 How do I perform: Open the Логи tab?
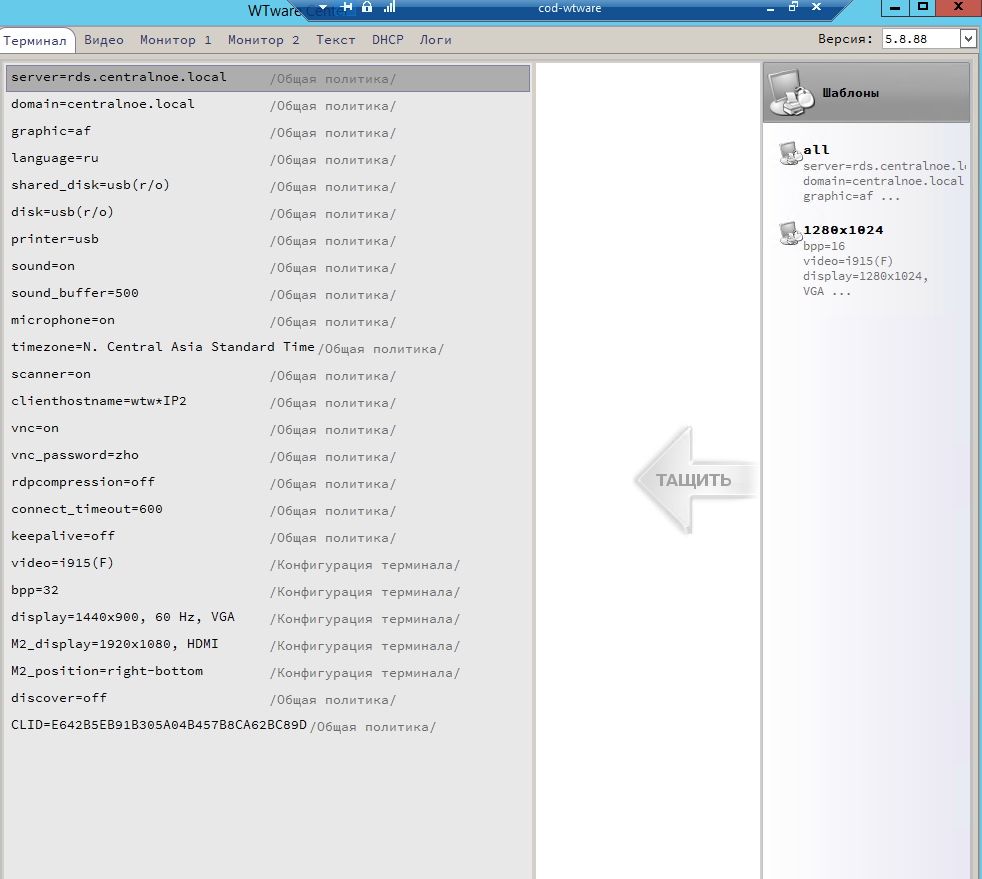pos(435,40)
